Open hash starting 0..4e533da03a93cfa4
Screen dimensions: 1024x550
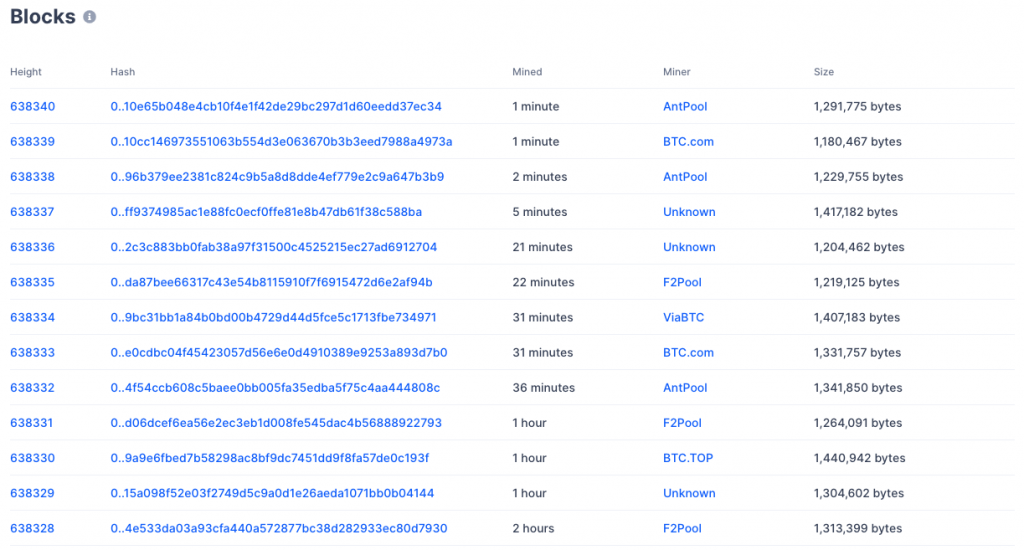coord(279,528)
